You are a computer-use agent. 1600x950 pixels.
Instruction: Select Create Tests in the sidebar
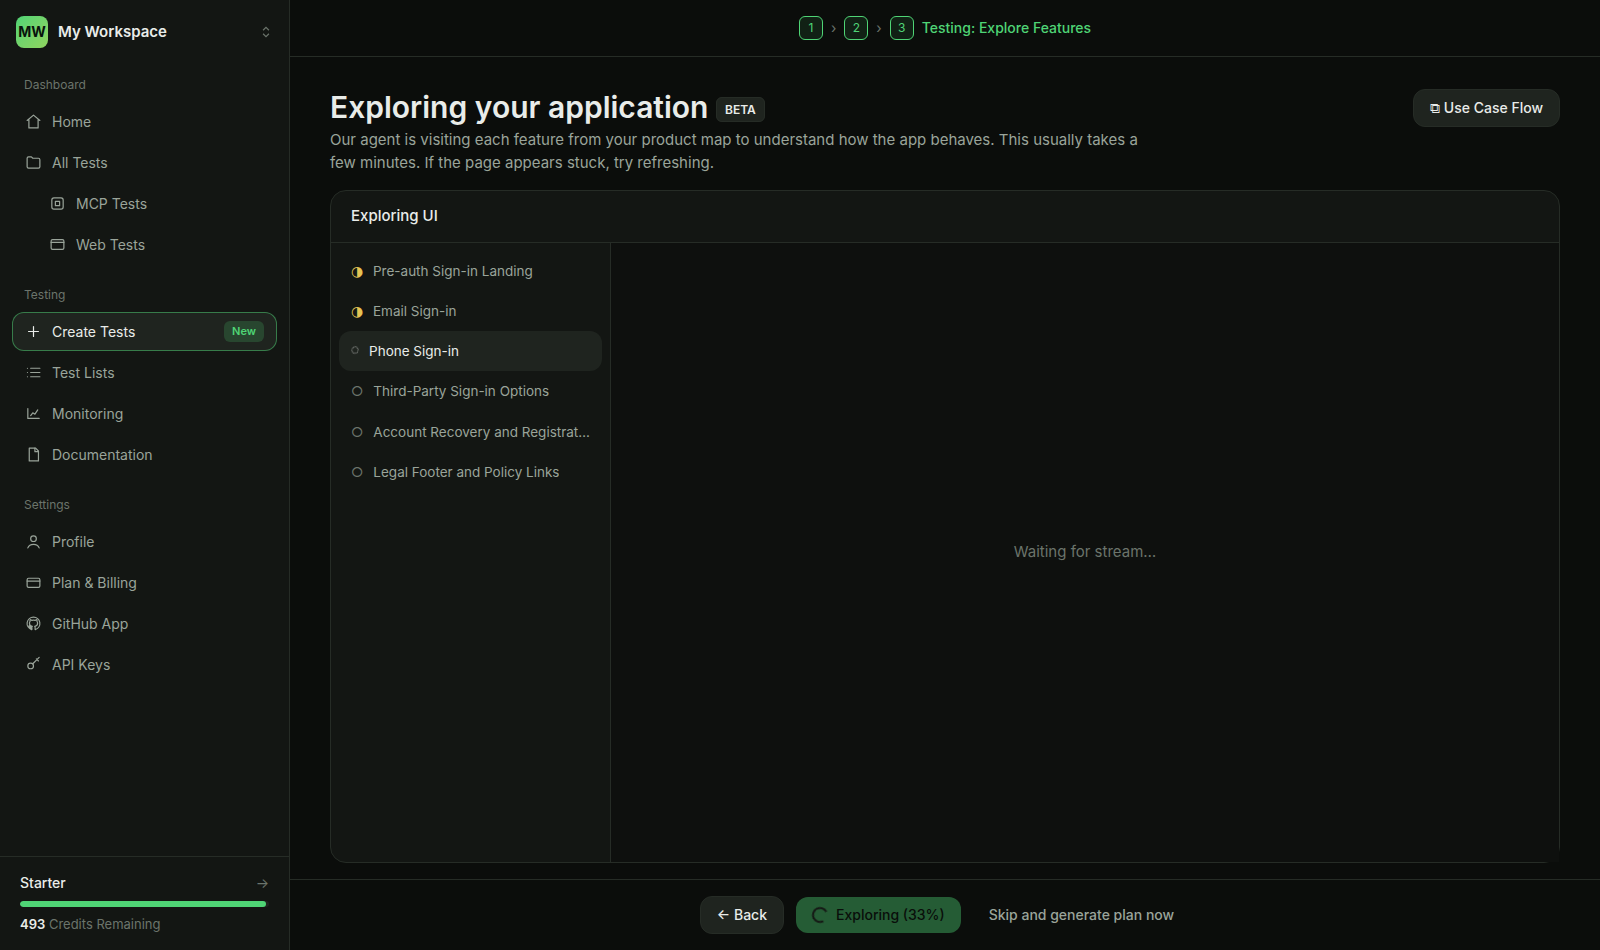(x=144, y=332)
